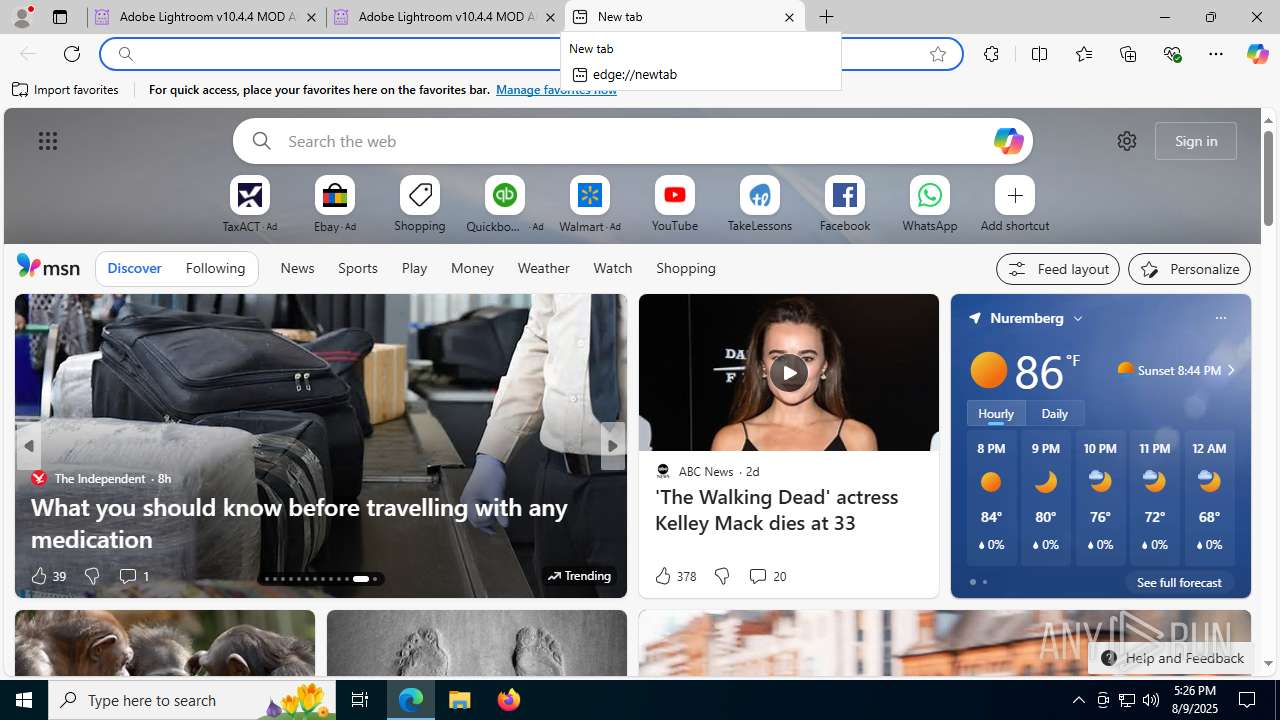Refresh the current page
This screenshot has width=1280, height=720.
(x=72, y=54)
